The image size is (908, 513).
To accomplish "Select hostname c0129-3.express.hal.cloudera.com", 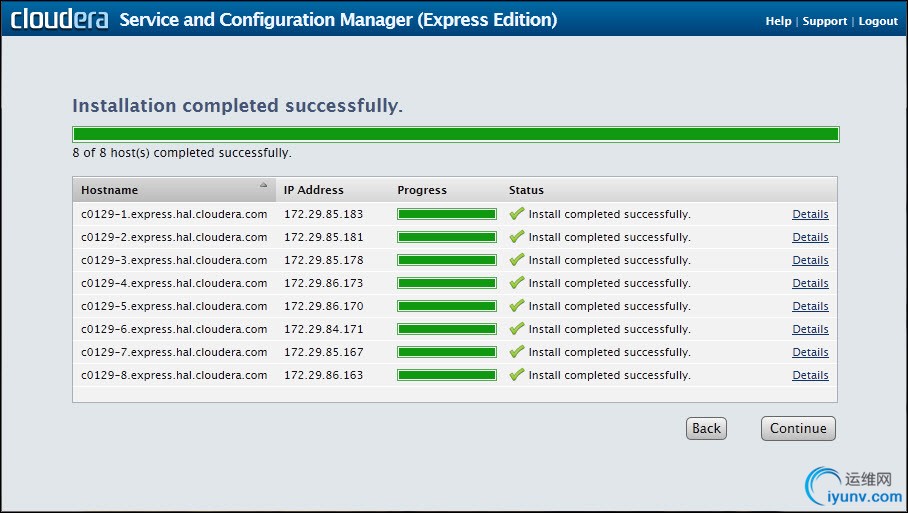I will [x=174, y=260].
